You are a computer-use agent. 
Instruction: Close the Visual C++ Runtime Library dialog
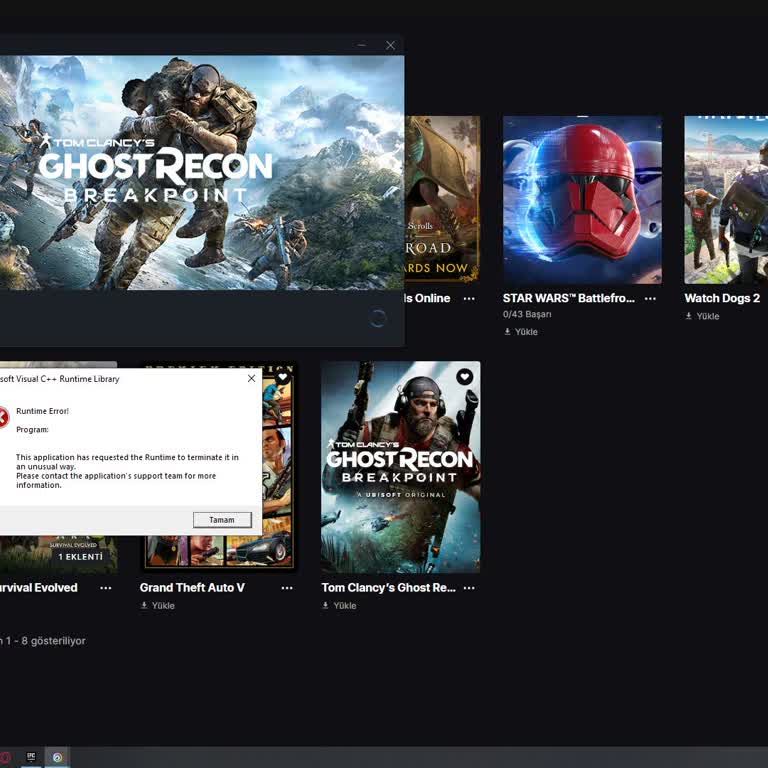coord(251,379)
